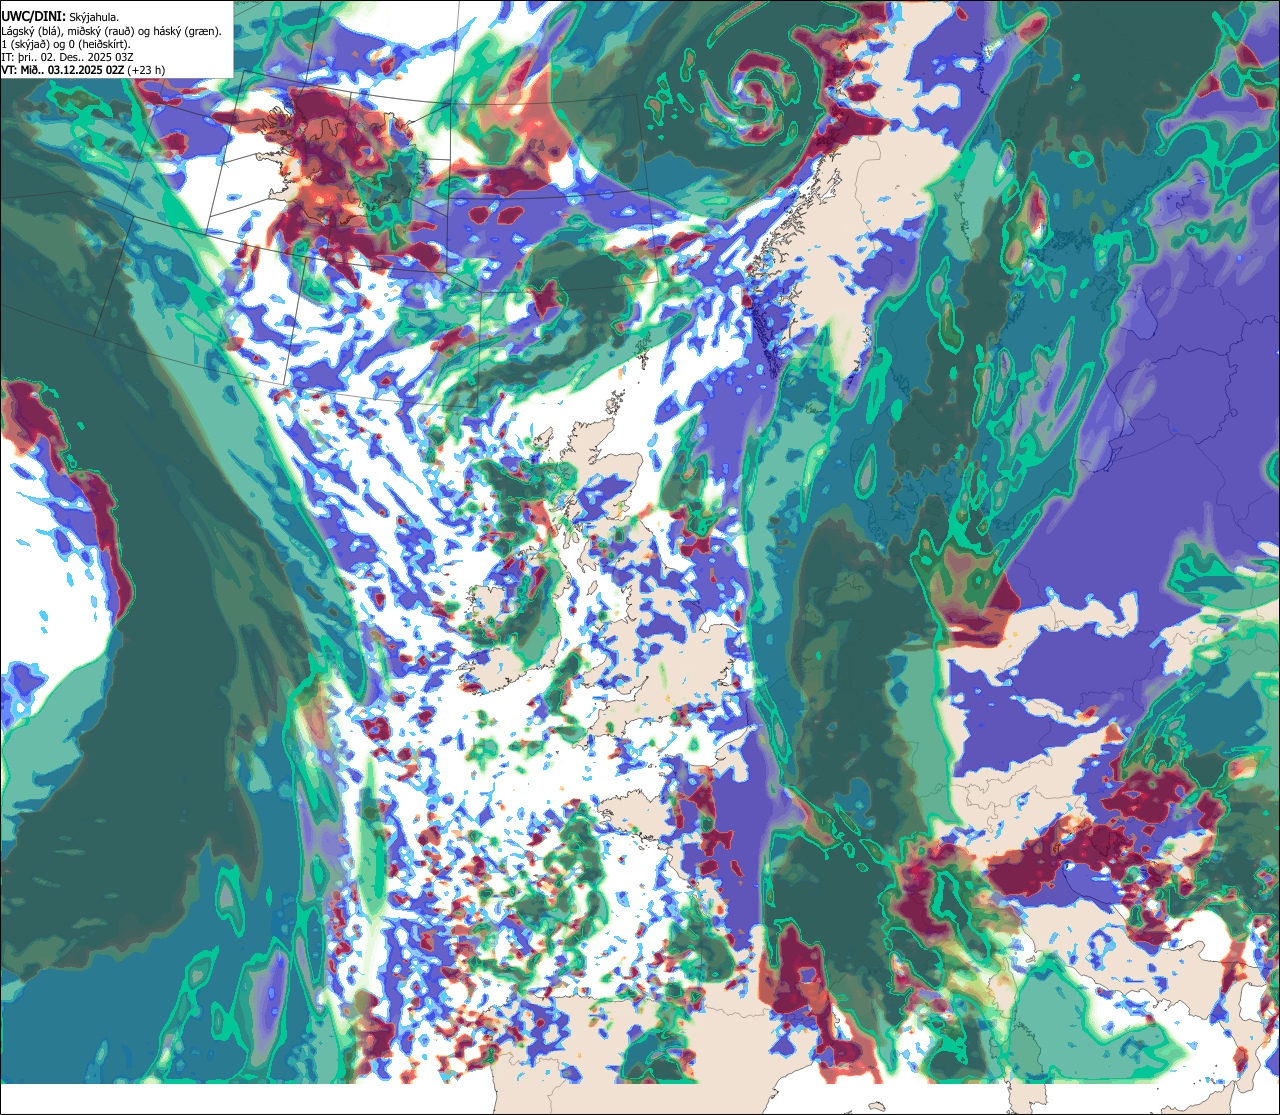Click the 'Lágský (blá), miðský (rauð)' legend line

[112, 31]
